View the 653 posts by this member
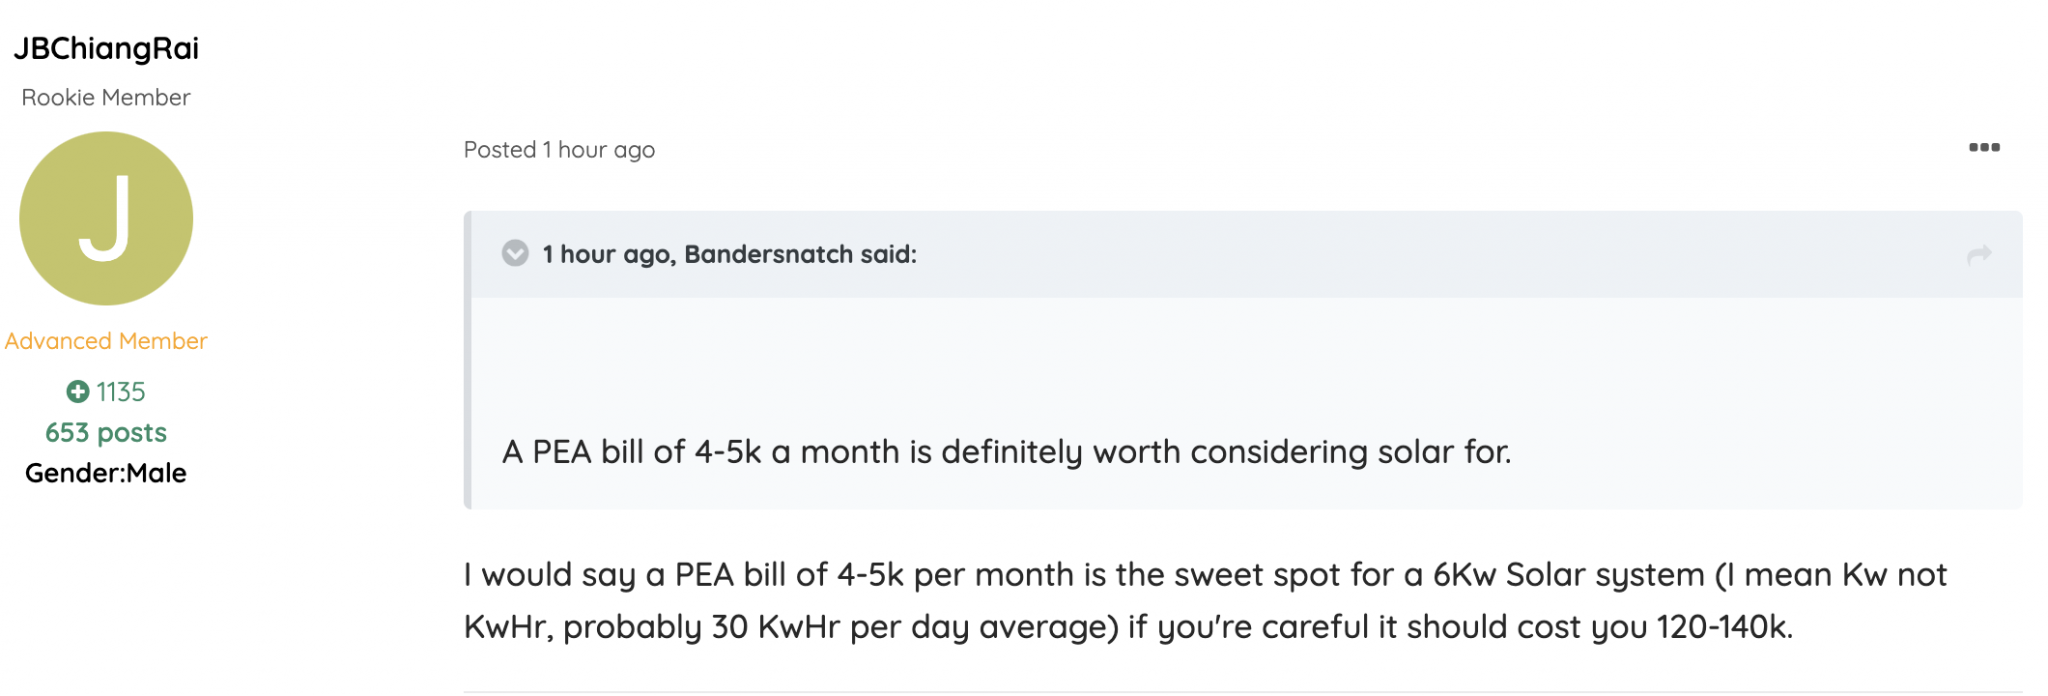 click(x=106, y=432)
